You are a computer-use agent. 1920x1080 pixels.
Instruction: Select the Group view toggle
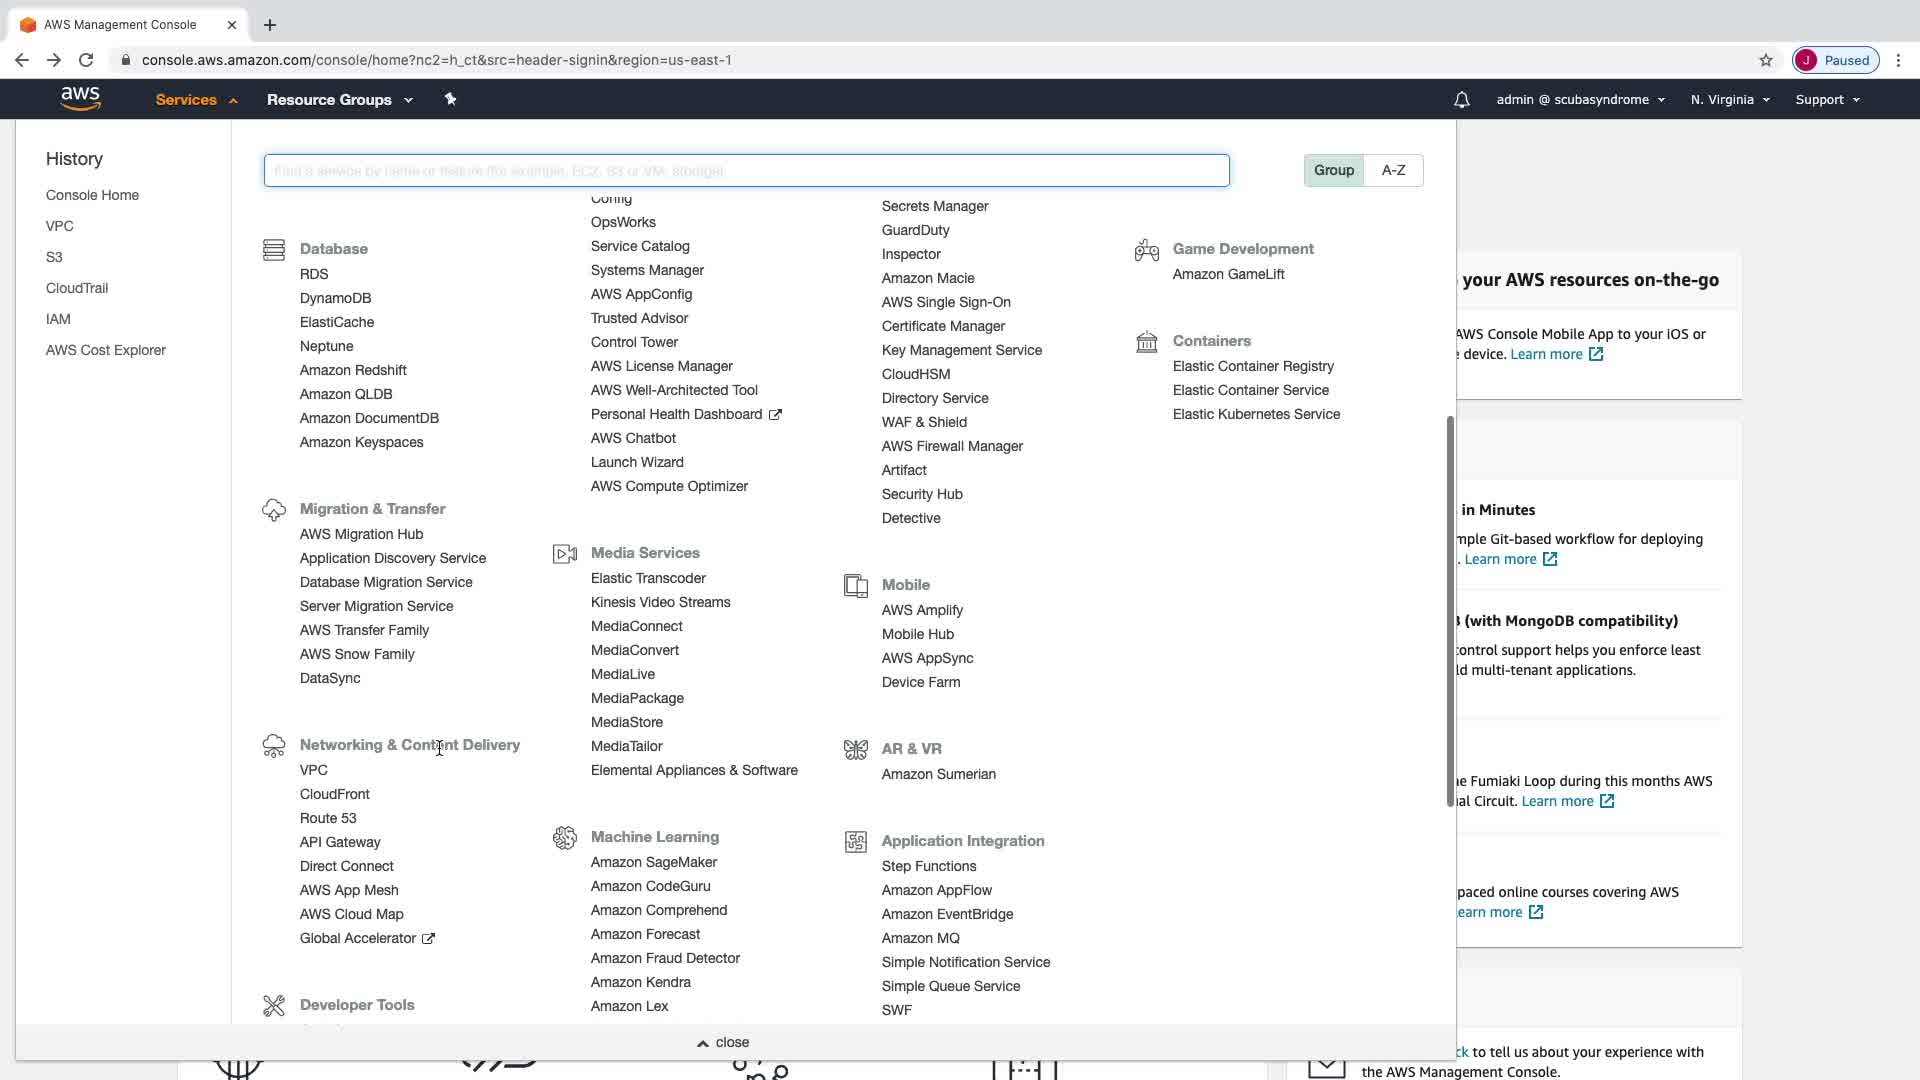[x=1333, y=170]
